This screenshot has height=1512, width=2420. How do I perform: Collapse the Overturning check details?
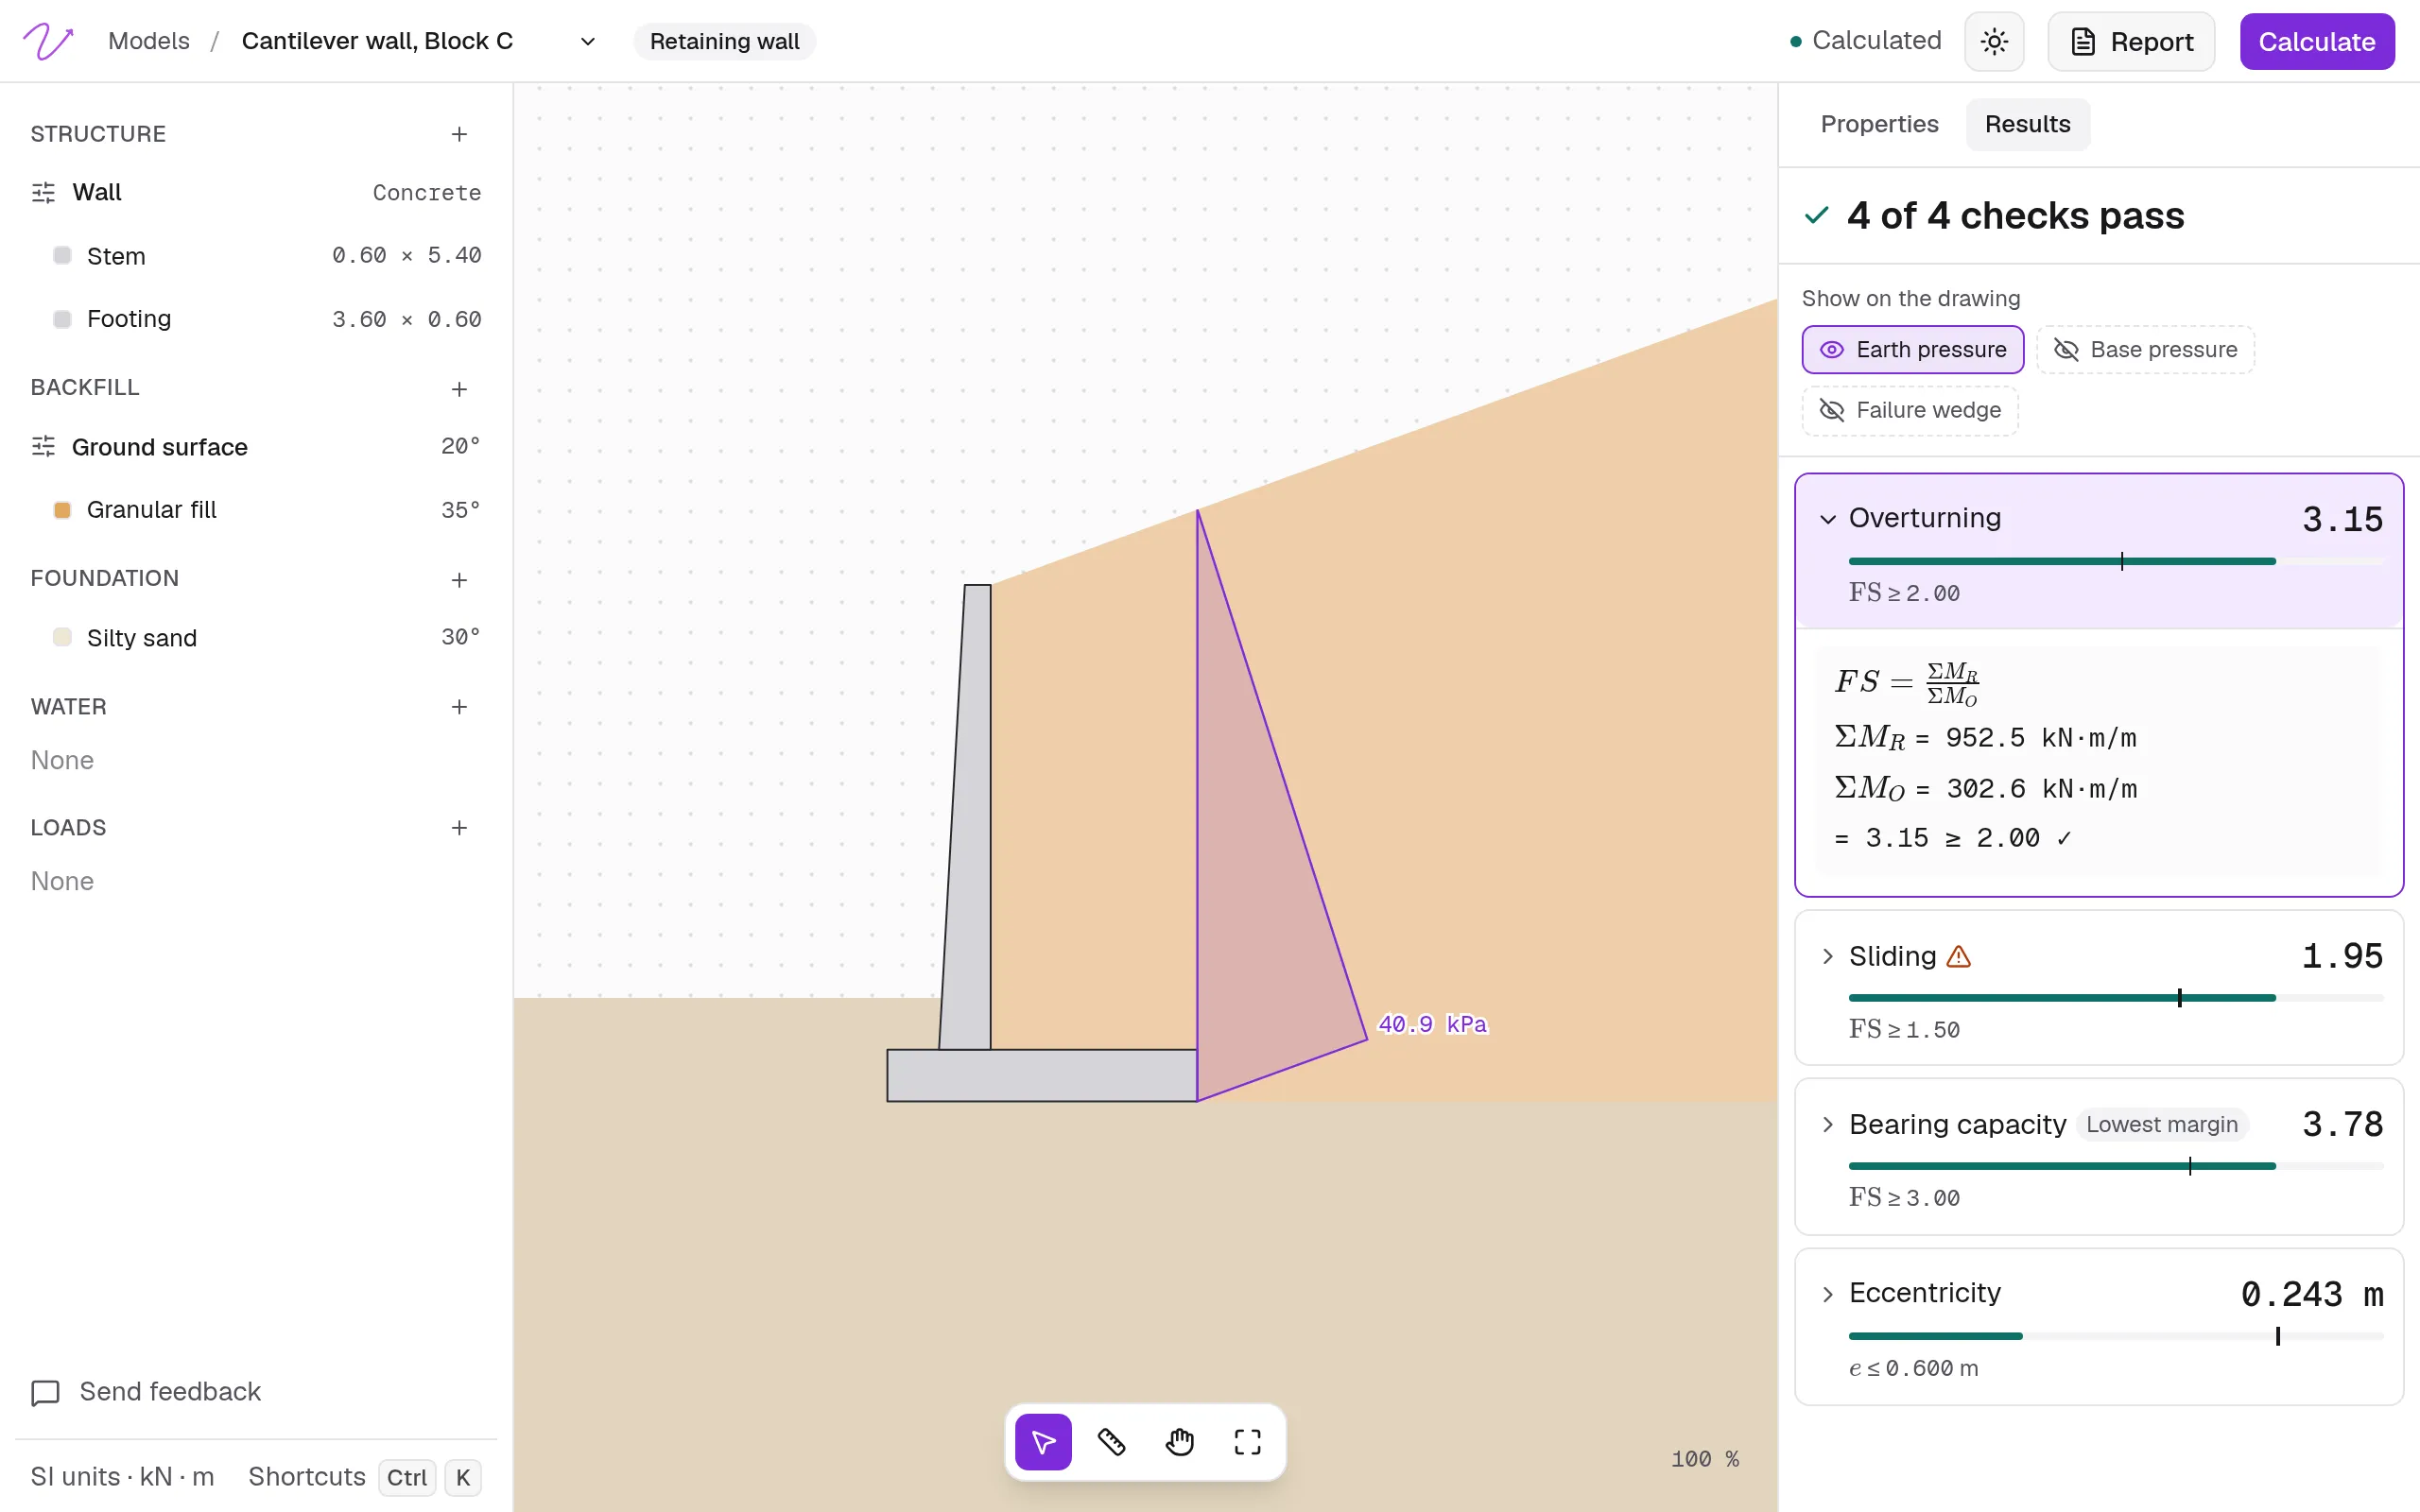click(x=1827, y=519)
